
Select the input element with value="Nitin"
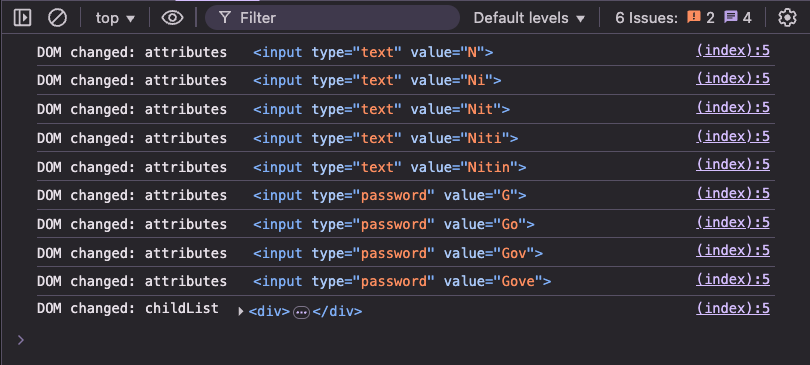(x=390, y=167)
